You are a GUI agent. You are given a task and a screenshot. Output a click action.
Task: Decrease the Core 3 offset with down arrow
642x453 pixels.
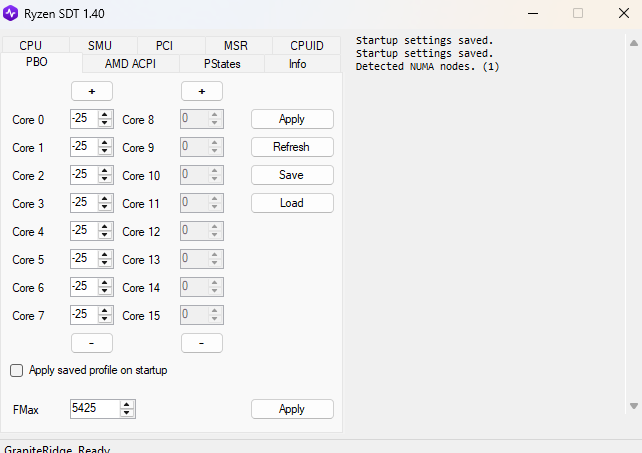click(105, 207)
